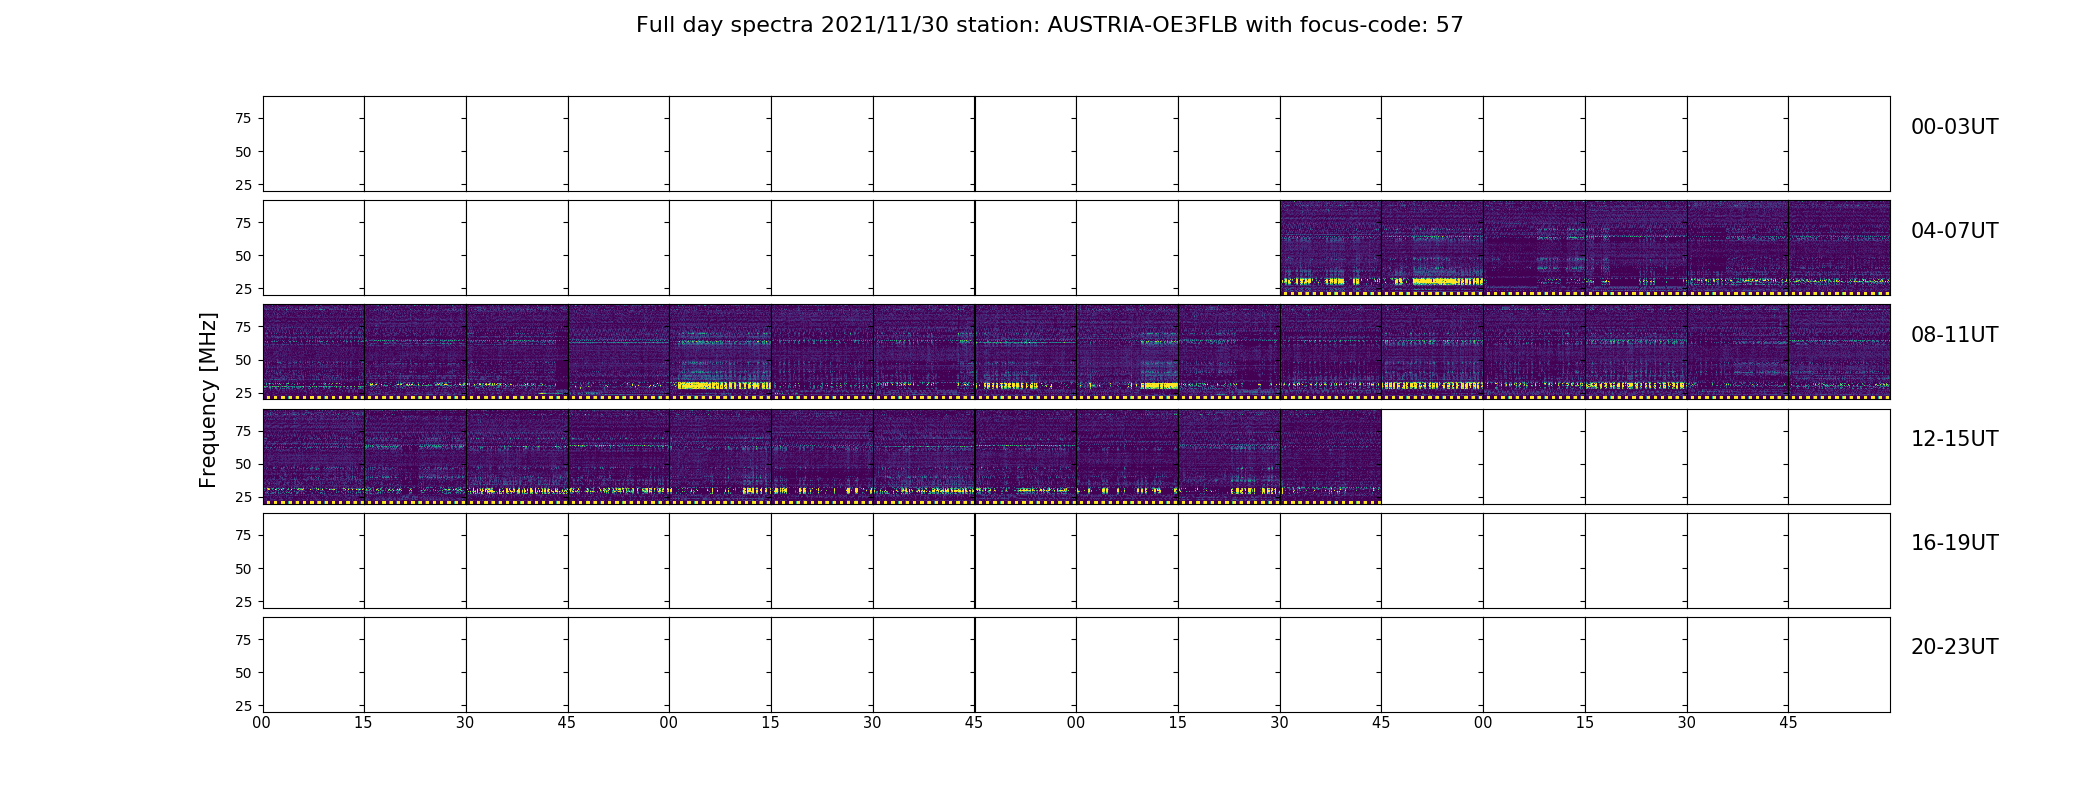2100x800 pixels.
Task: Click the empty last panel of 16-19UT row
Action: 1839,561
